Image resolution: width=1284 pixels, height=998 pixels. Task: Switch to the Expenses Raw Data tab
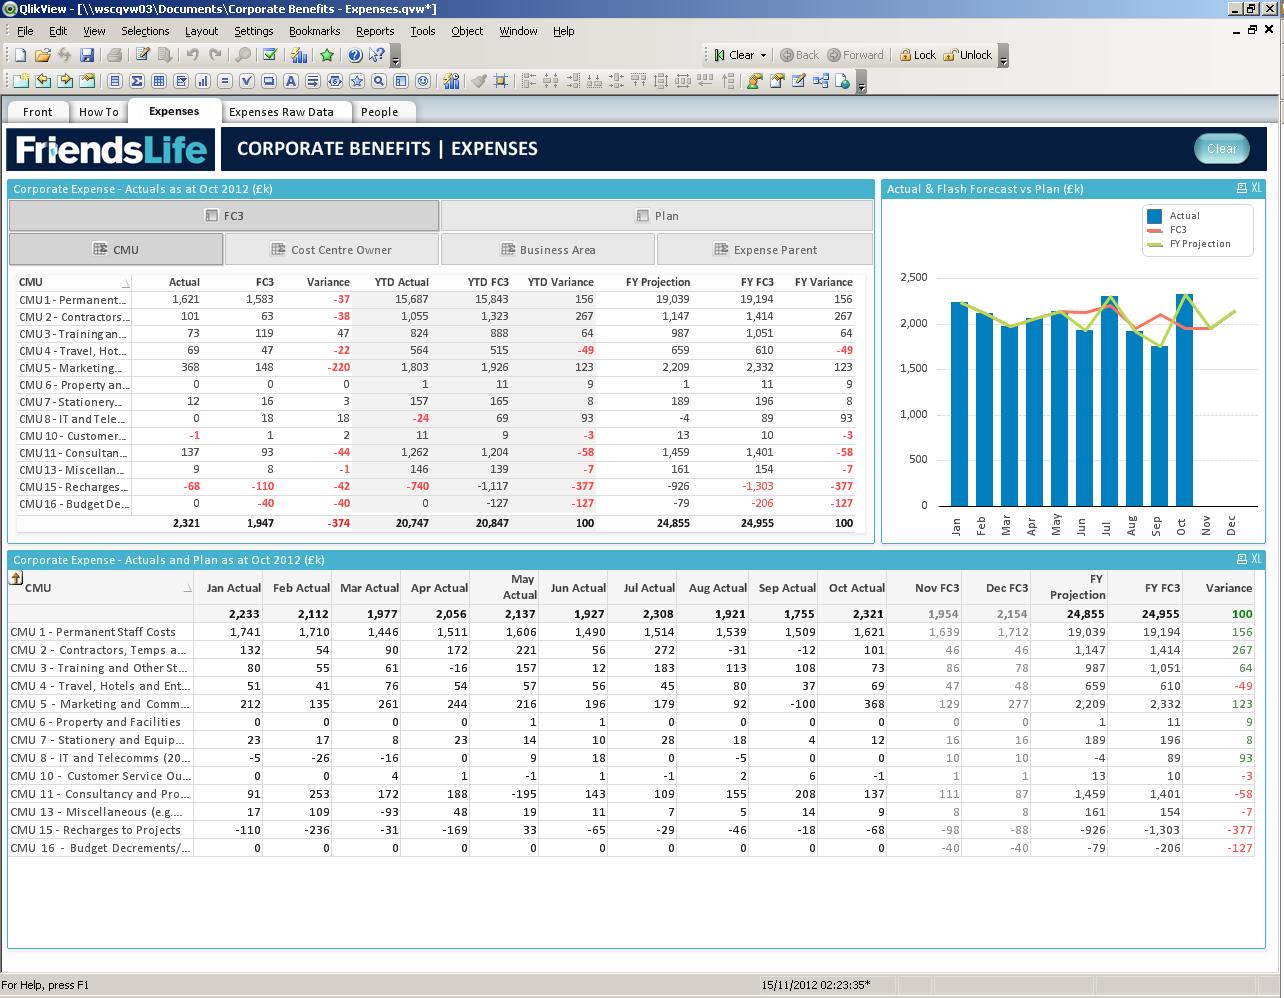[281, 112]
